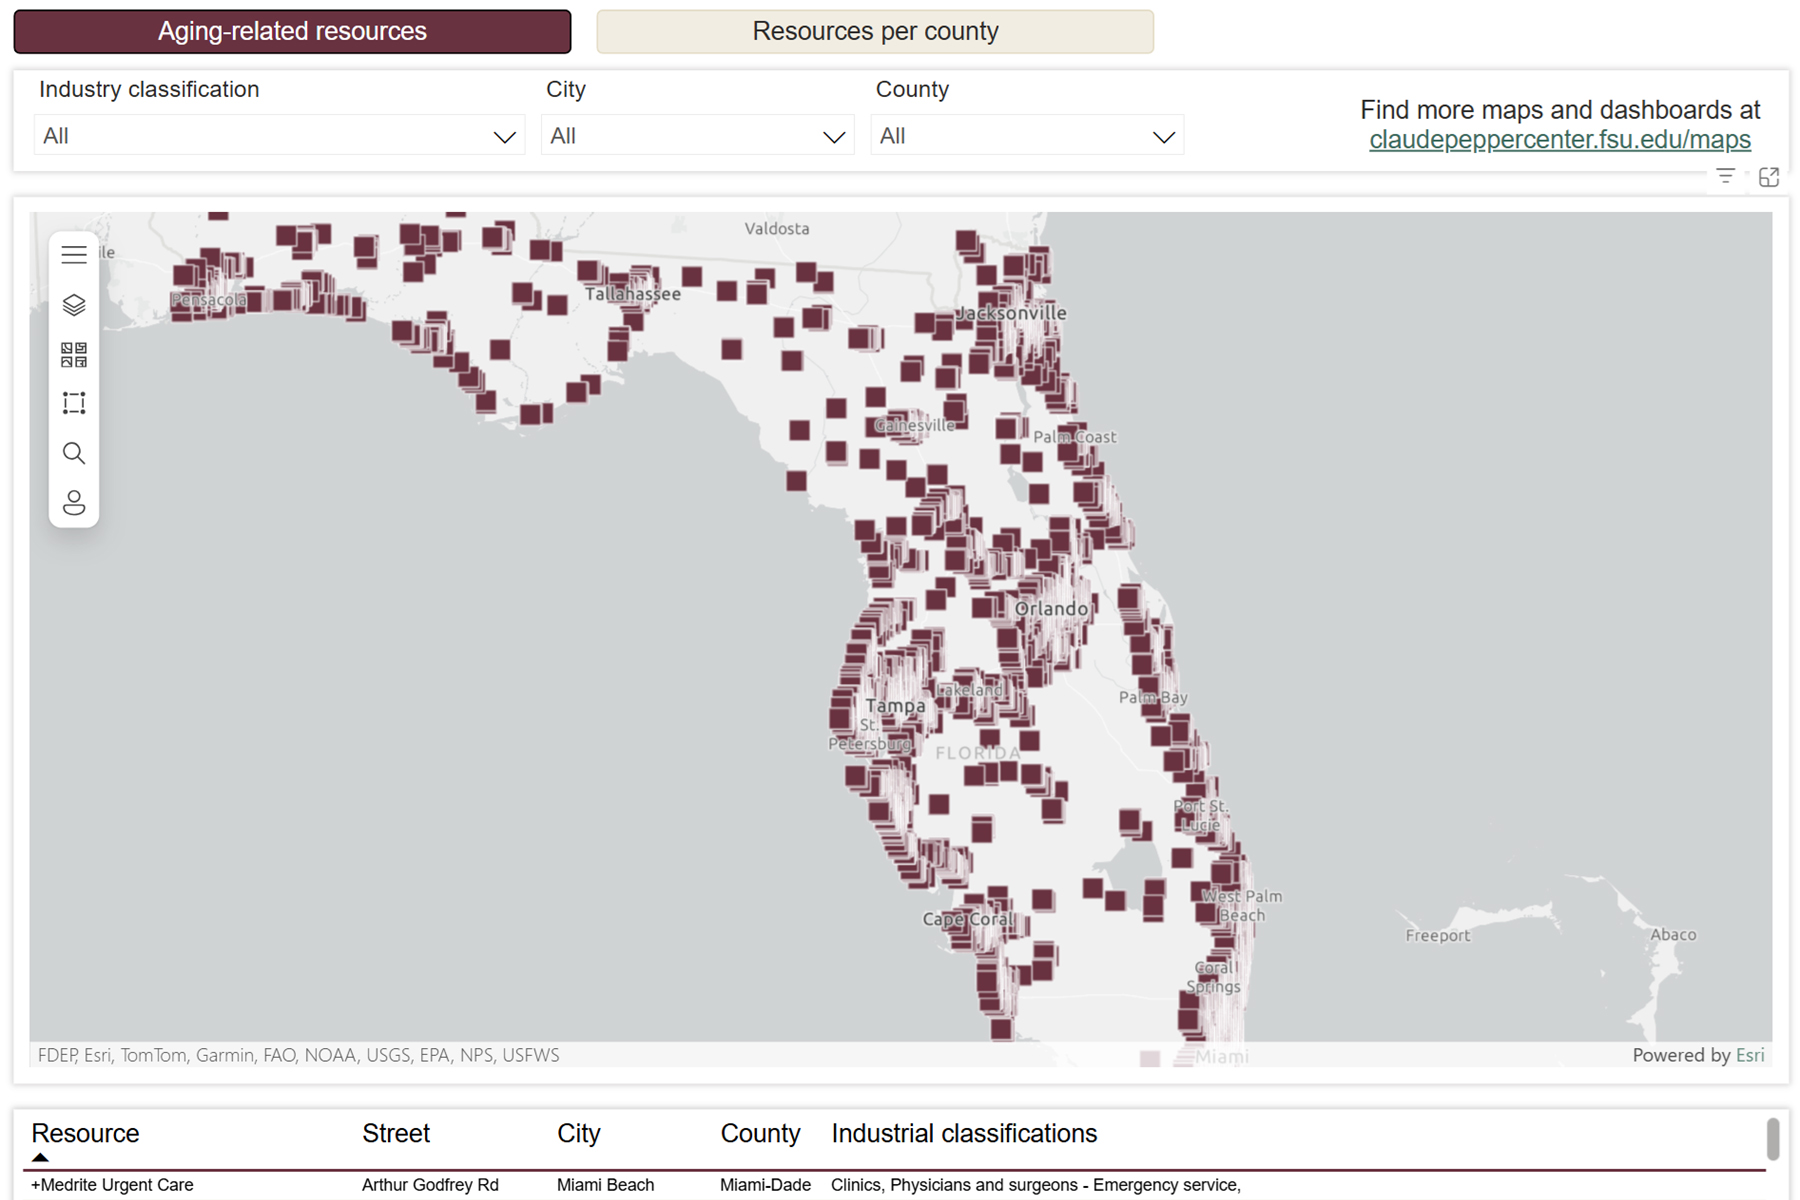
Task: Open the map tools hamburger menu
Action: pyautogui.click(x=74, y=255)
